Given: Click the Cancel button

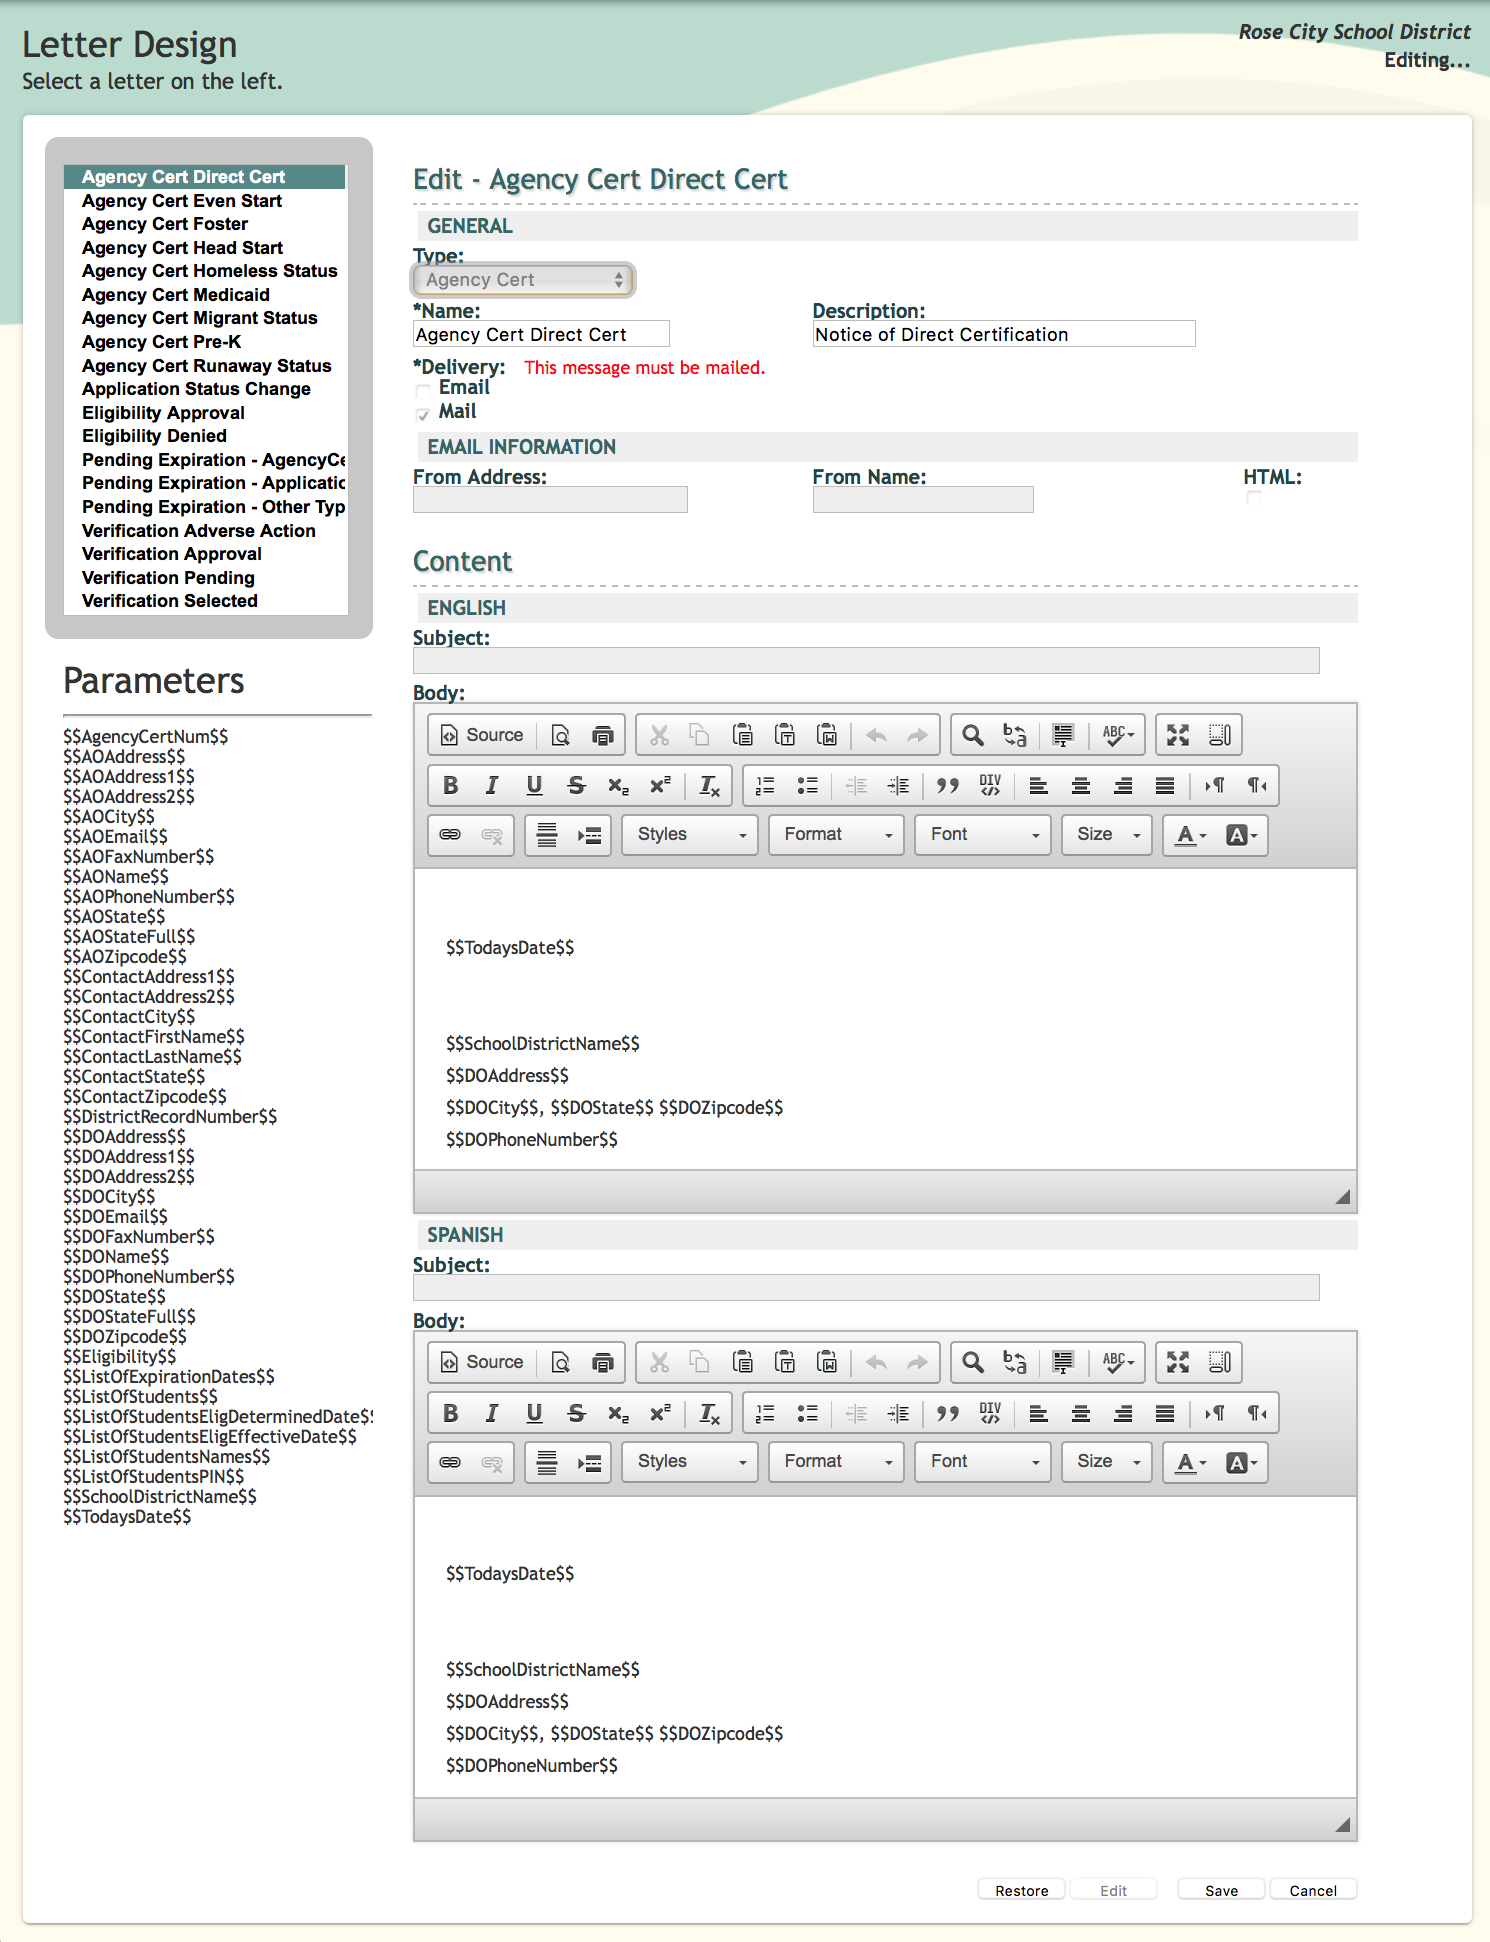Looking at the screenshot, I should (x=1313, y=1890).
